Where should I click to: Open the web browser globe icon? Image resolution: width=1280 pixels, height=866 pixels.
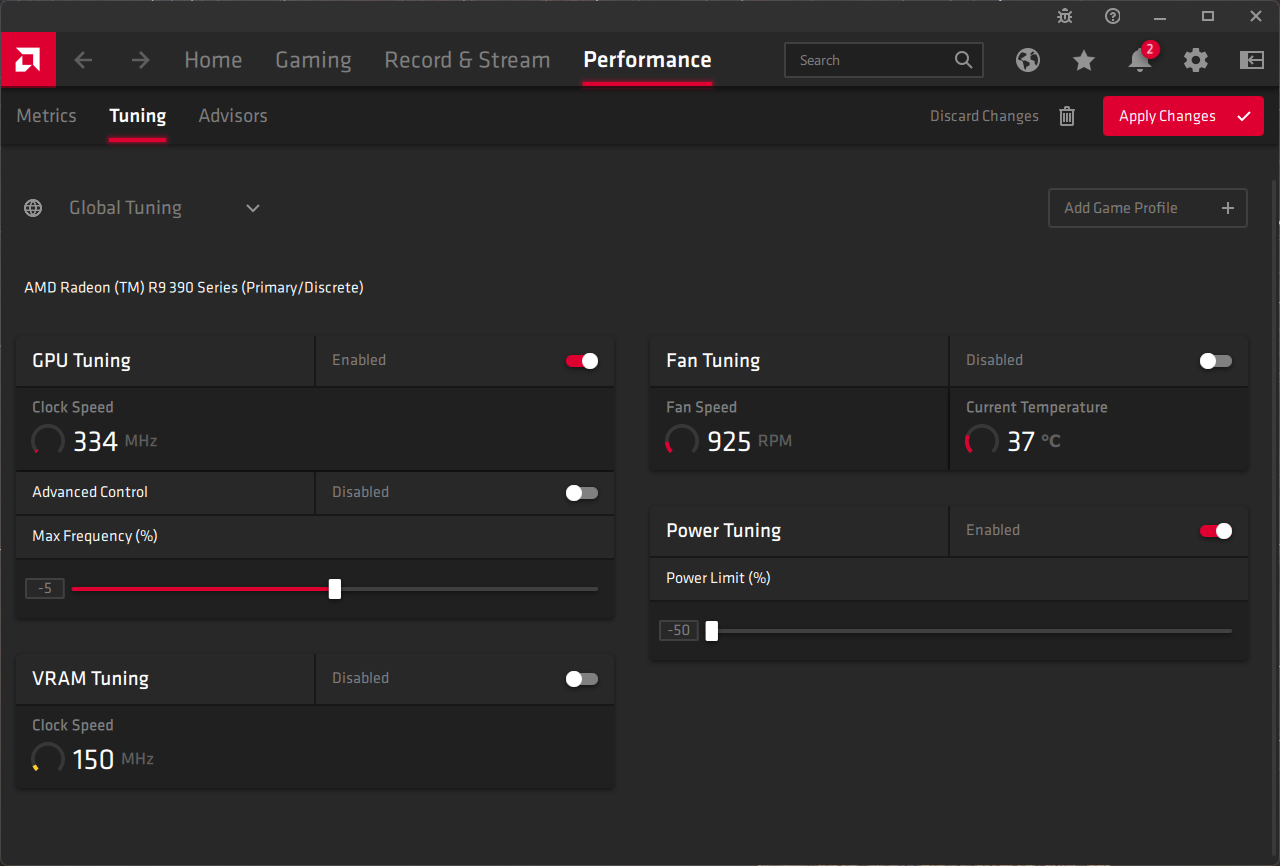coord(1028,60)
